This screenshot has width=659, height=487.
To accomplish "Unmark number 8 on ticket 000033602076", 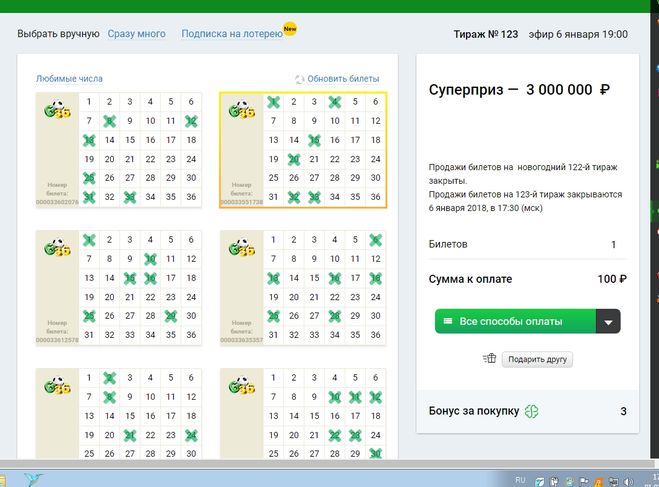I will (x=109, y=121).
